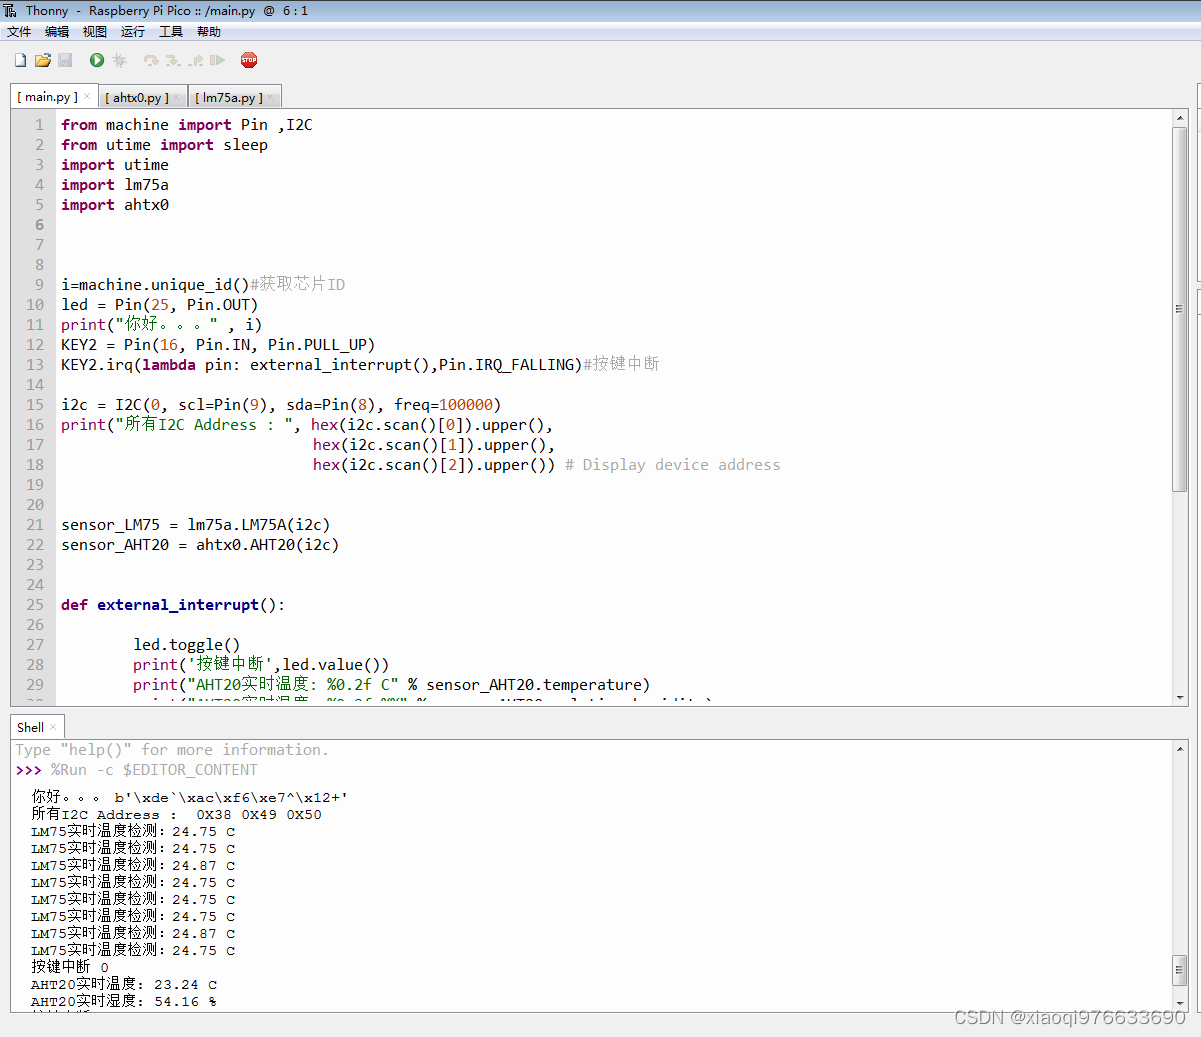This screenshot has height=1037, width=1201.
Task: Stop the backend with red STOP icon
Action: coord(249,60)
